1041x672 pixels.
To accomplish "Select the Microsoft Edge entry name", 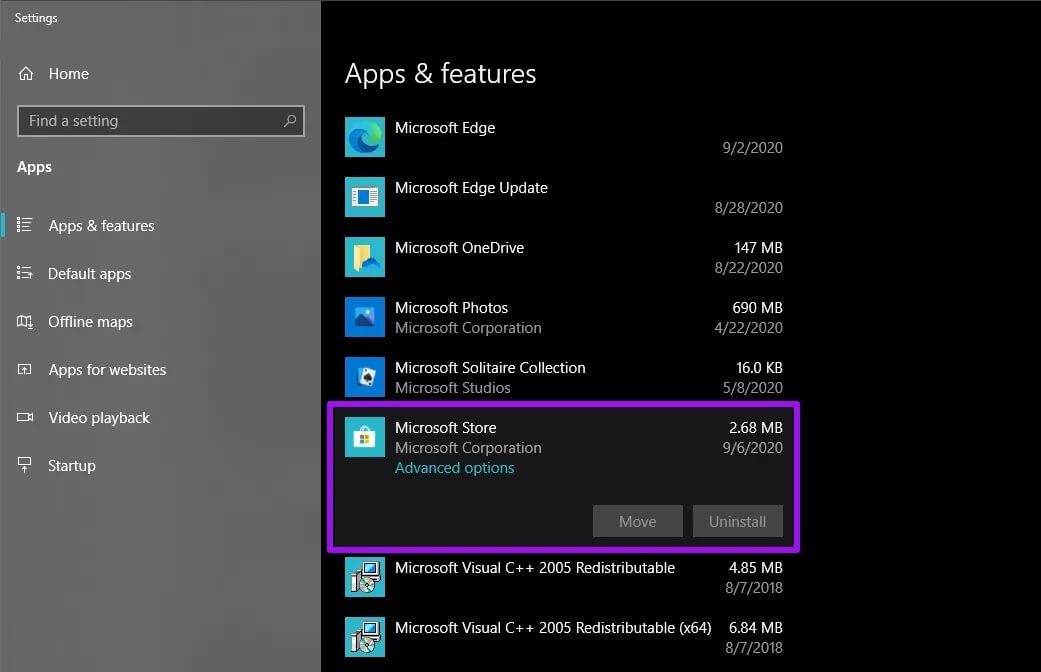I will [445, 127].
